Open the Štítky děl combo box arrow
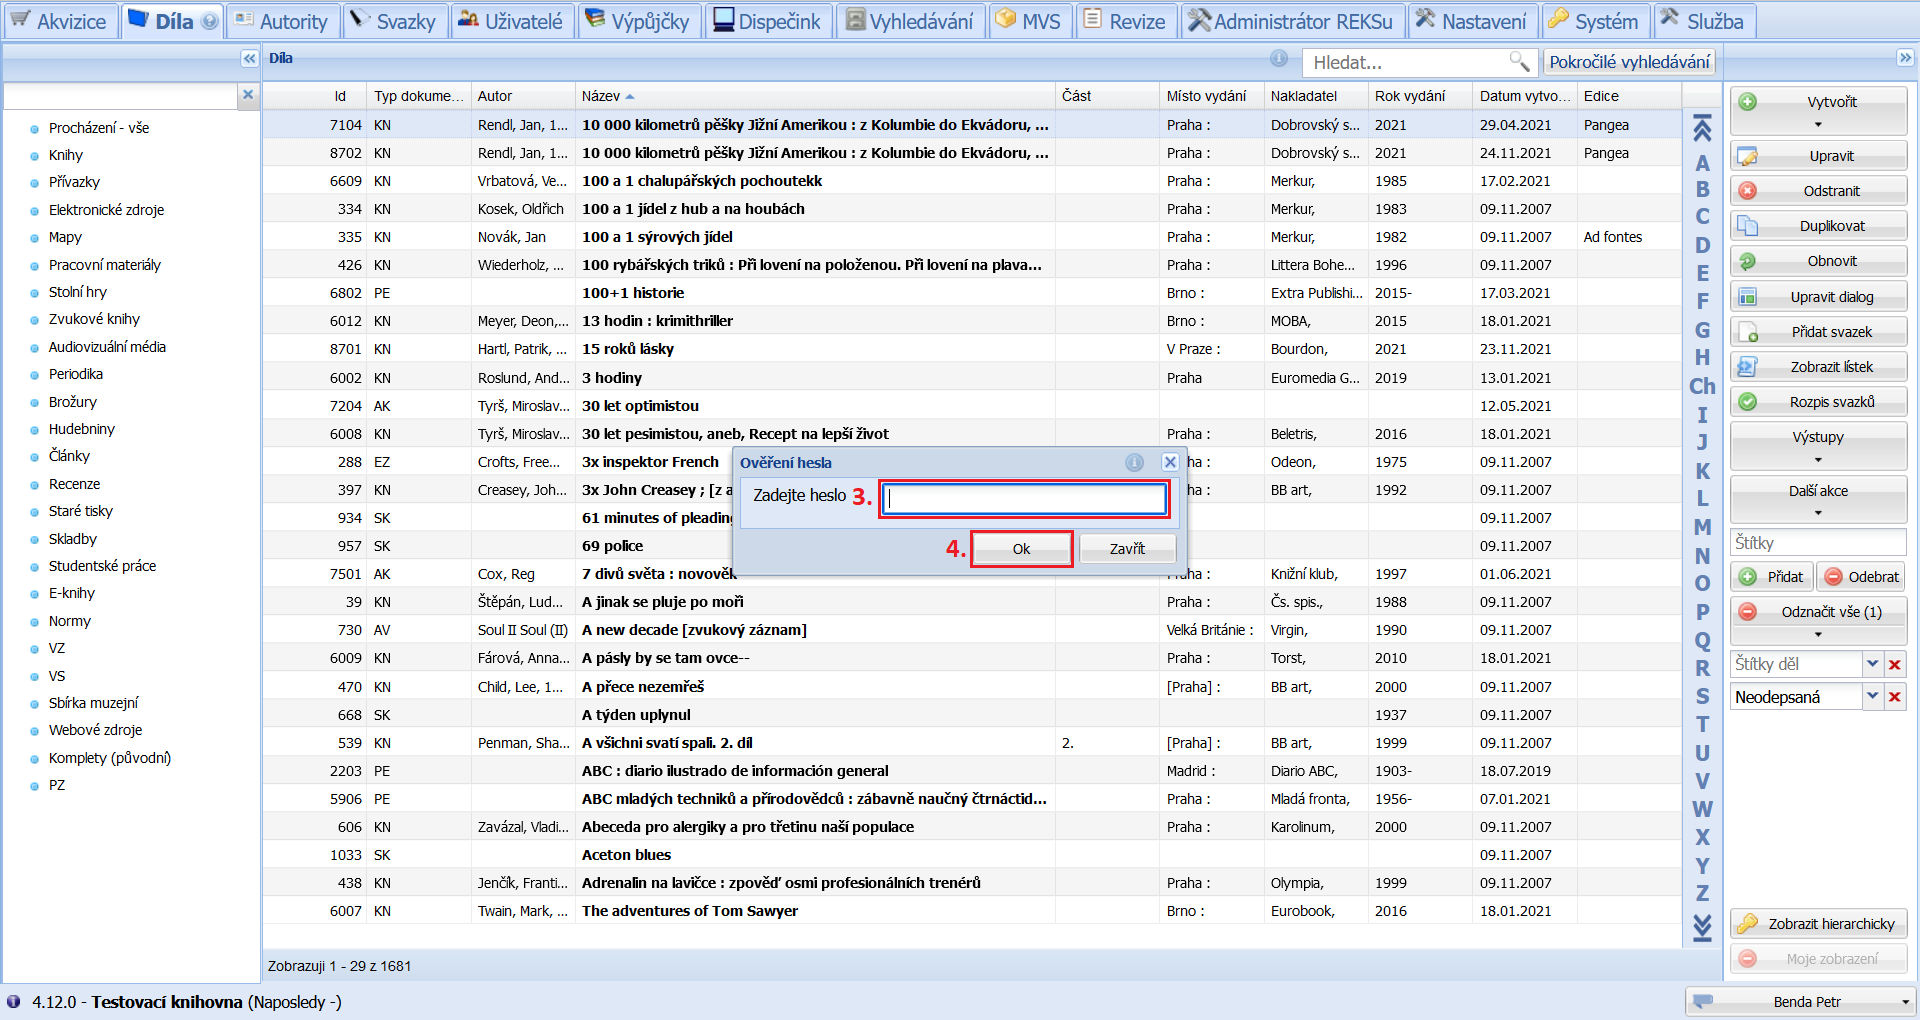The image size is (1920, 1020). point(1872,665)
